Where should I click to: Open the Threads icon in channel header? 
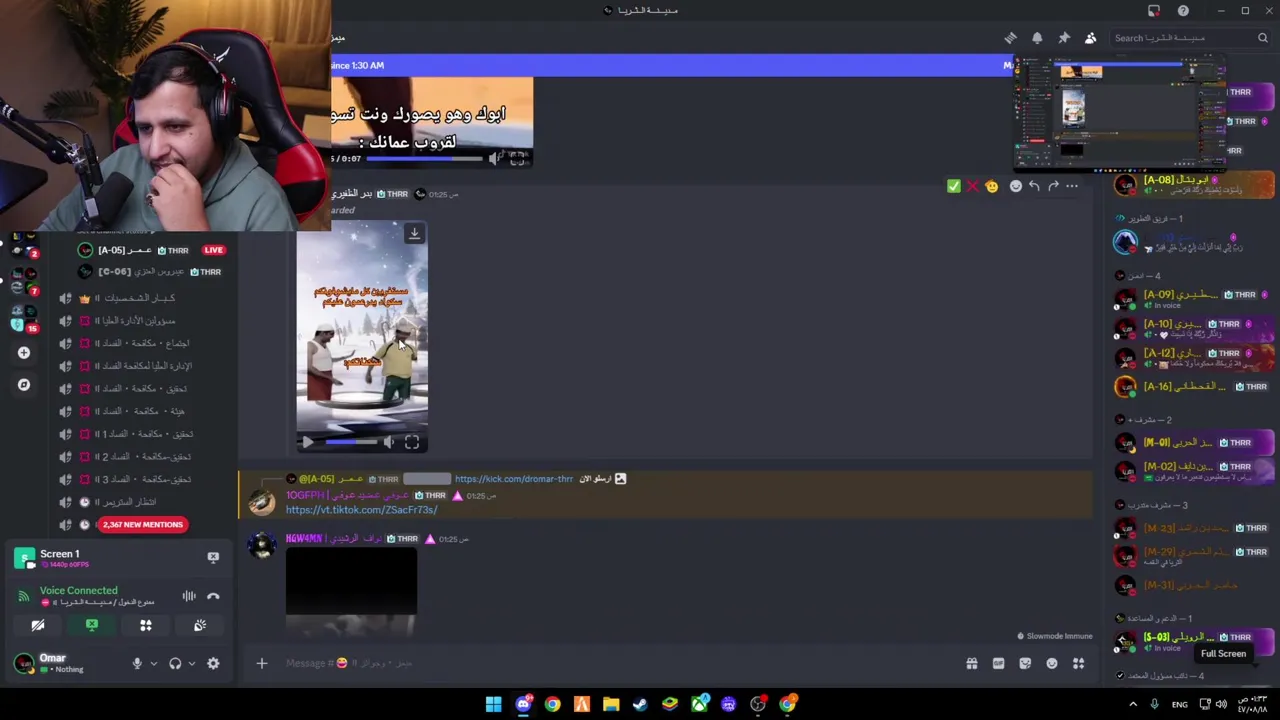(x=1010, y=38)
